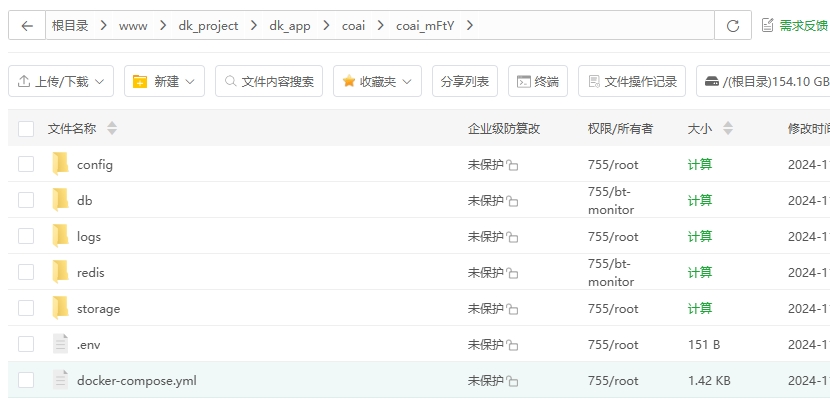Open the config folder icon
The image size is (830, 417).
pos(61,164)
